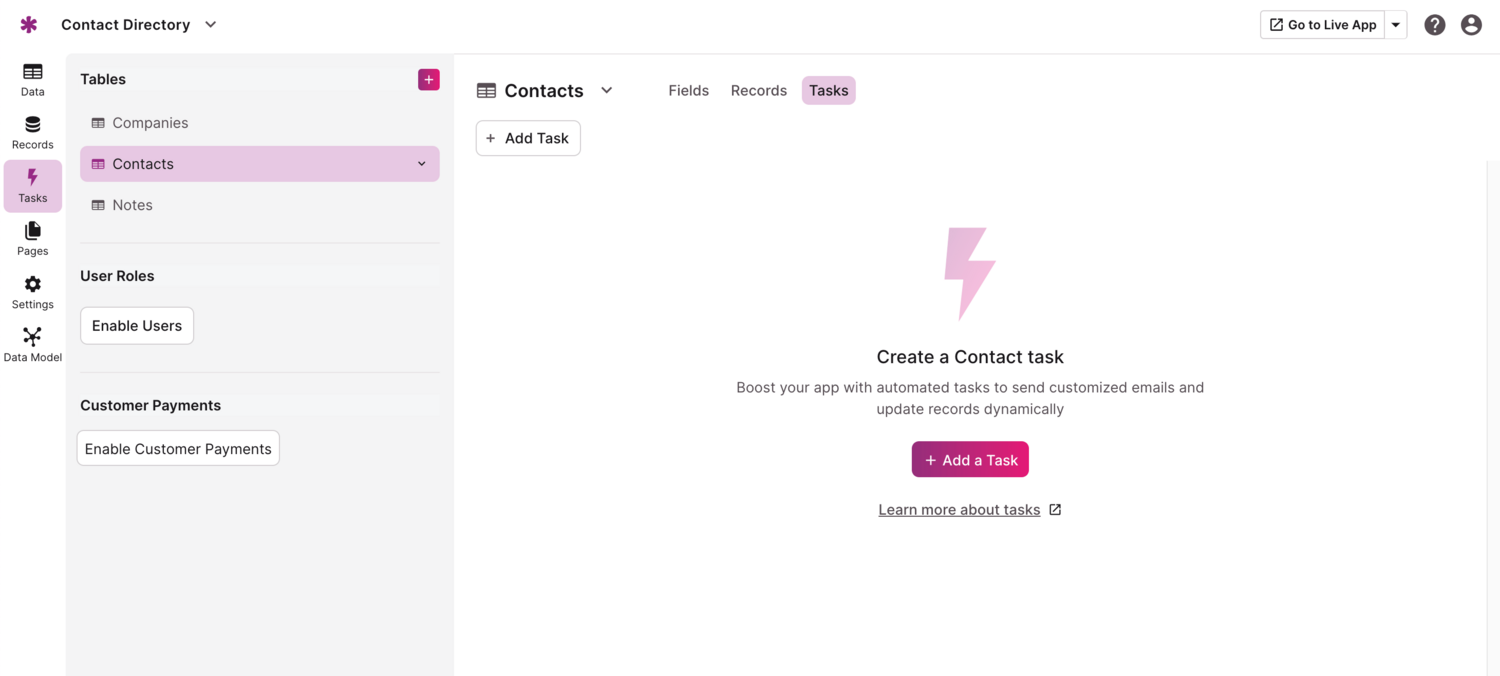Select the Notes table

260,205
